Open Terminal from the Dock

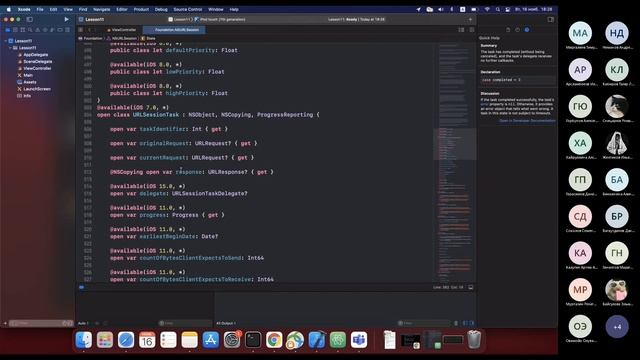(253, 340)
